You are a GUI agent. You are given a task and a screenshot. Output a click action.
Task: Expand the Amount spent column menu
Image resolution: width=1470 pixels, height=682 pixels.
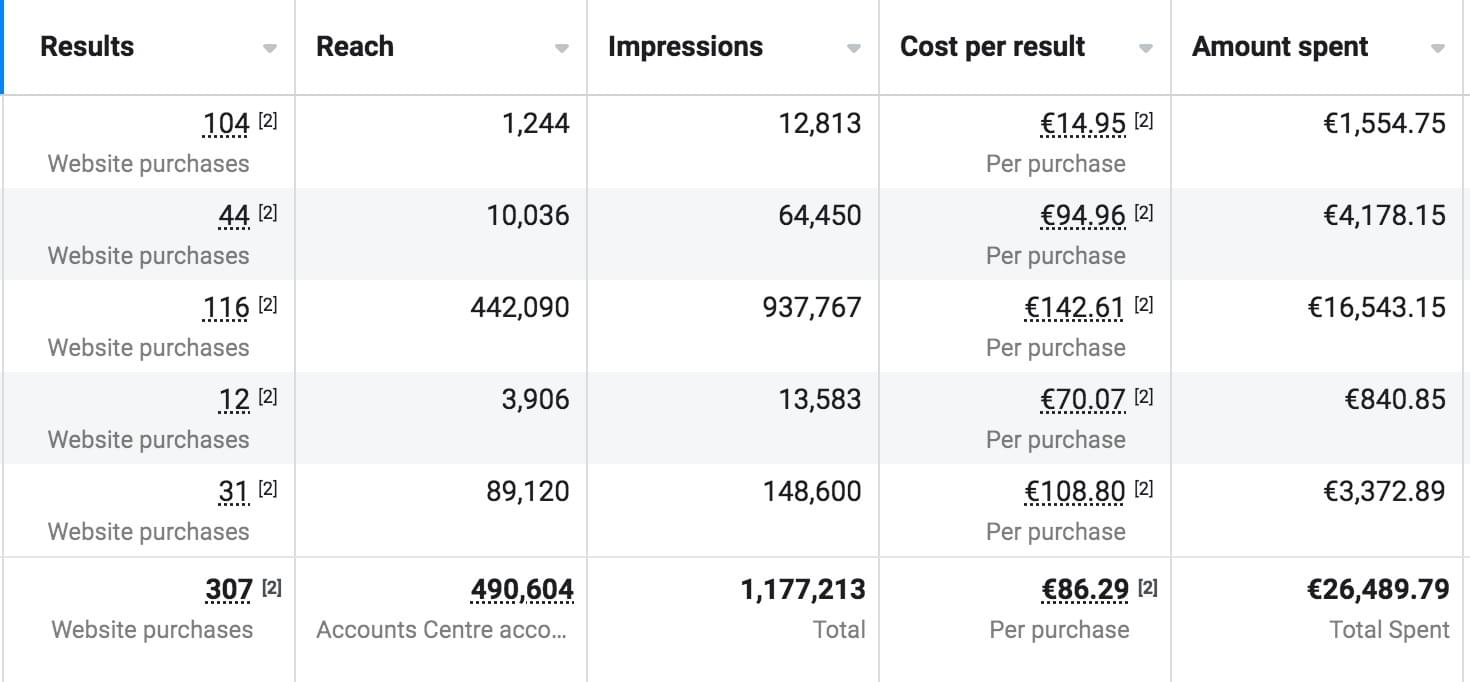point(1437,49)
